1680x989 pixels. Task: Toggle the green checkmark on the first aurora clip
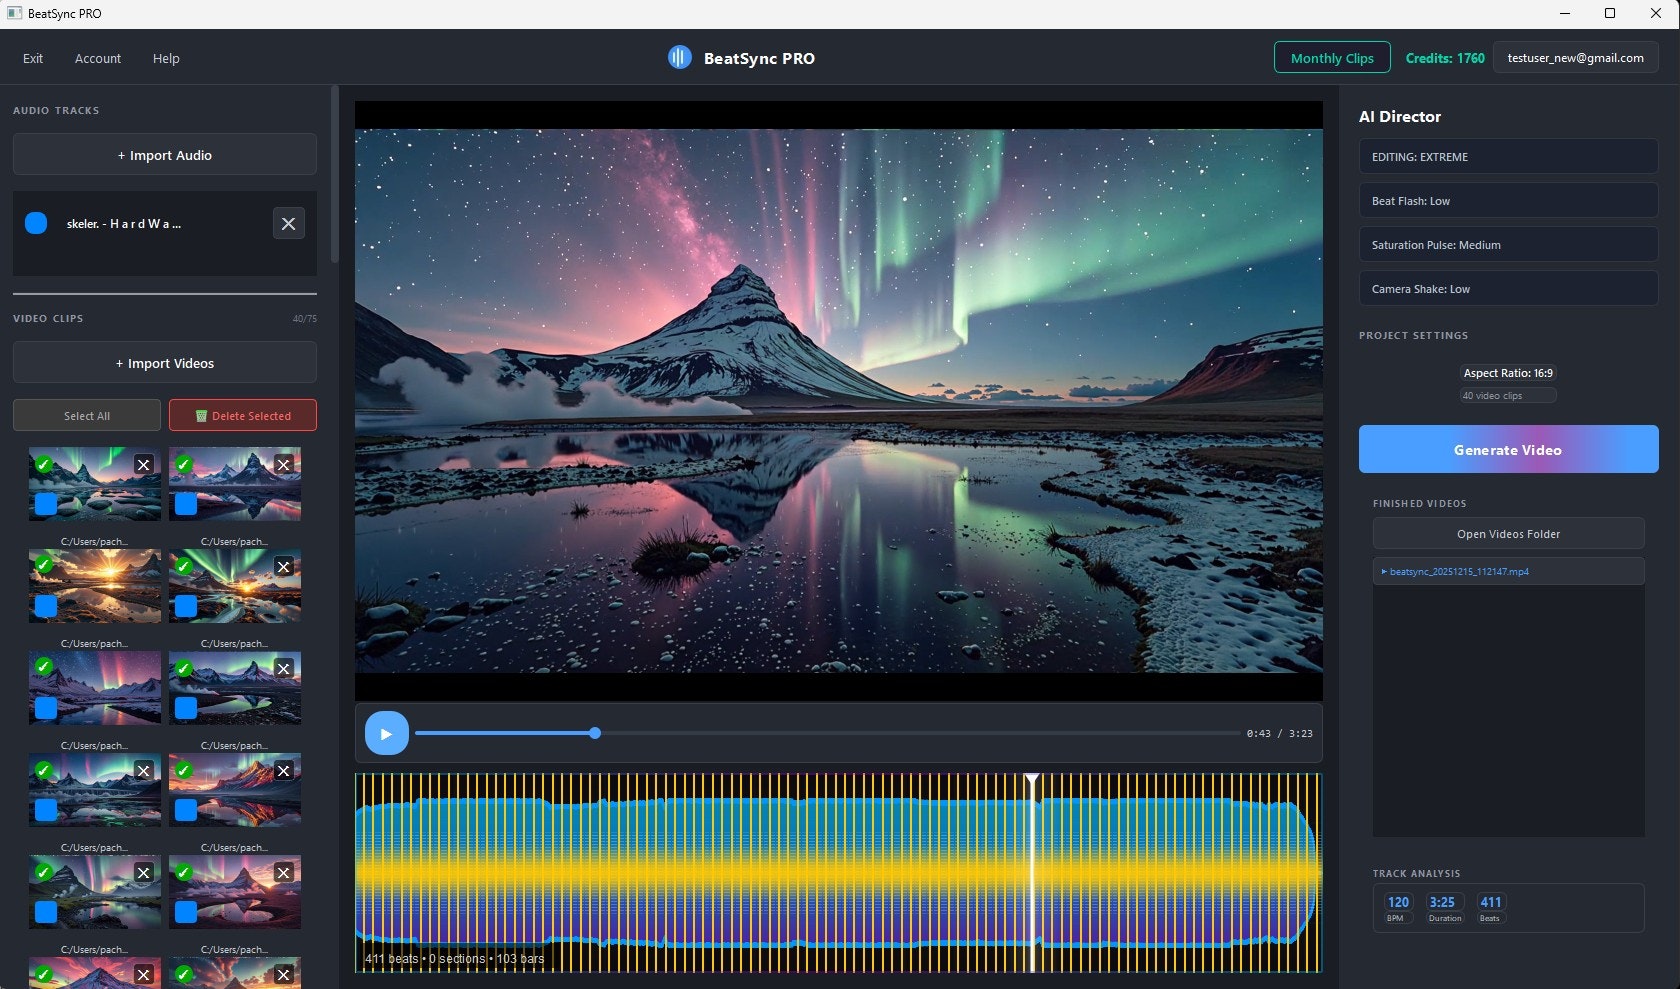(x=42, y=464)
